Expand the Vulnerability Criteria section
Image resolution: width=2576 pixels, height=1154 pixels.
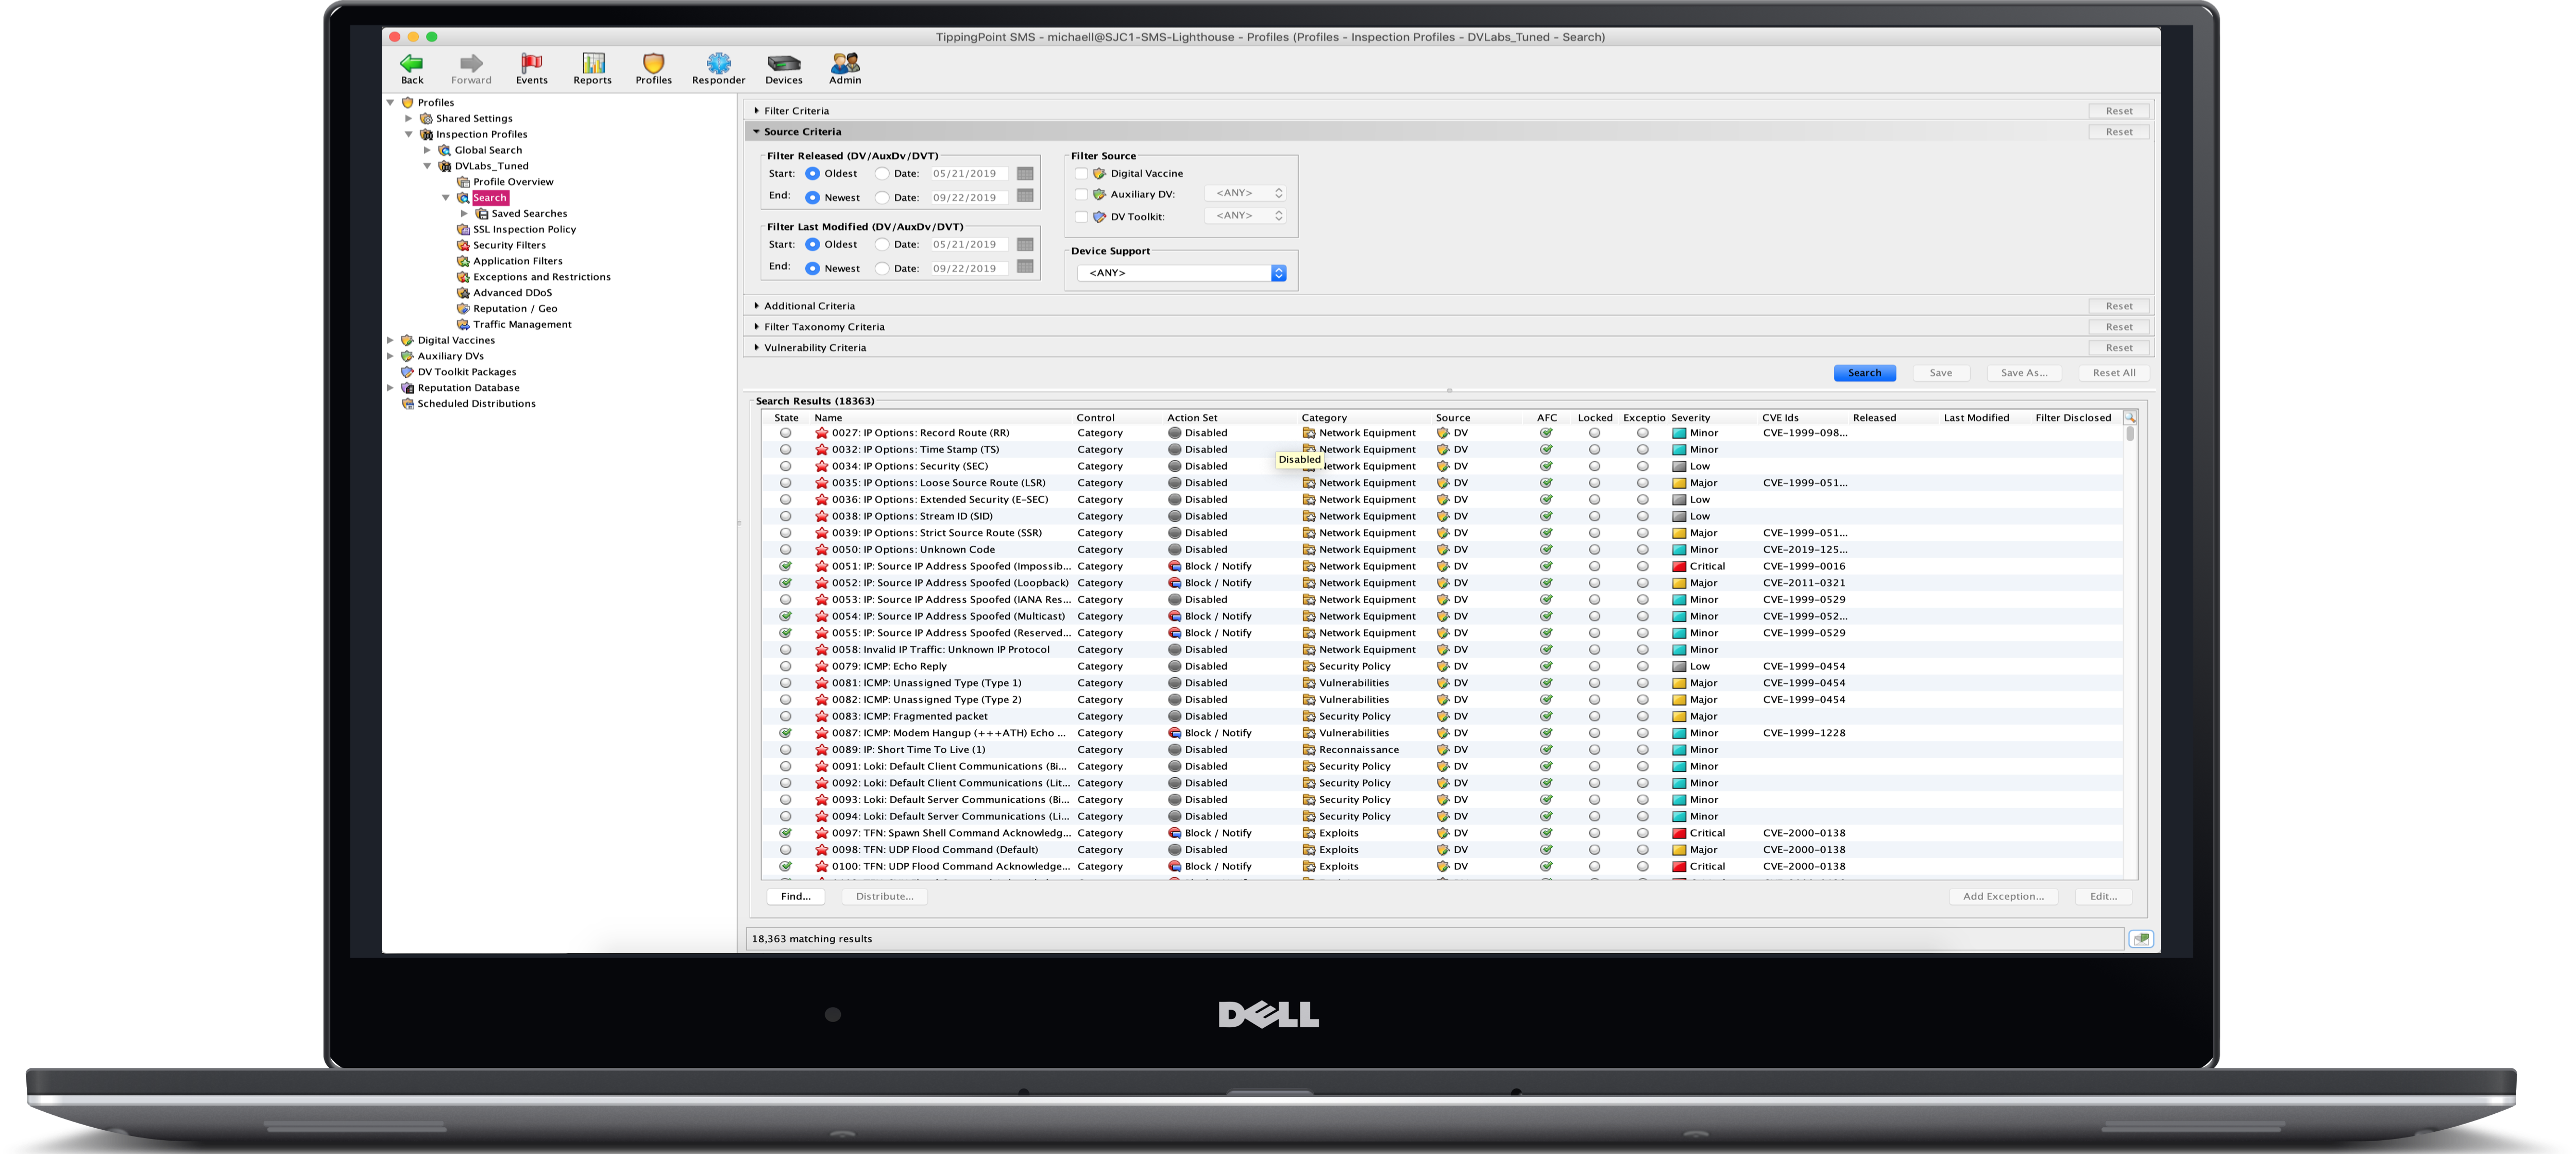coord(756,348)
